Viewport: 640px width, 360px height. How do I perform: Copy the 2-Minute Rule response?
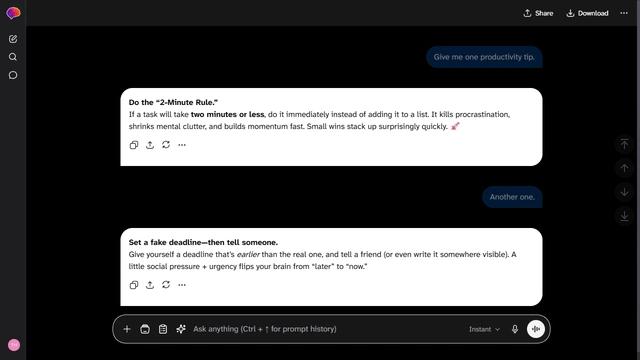point(133,145)
